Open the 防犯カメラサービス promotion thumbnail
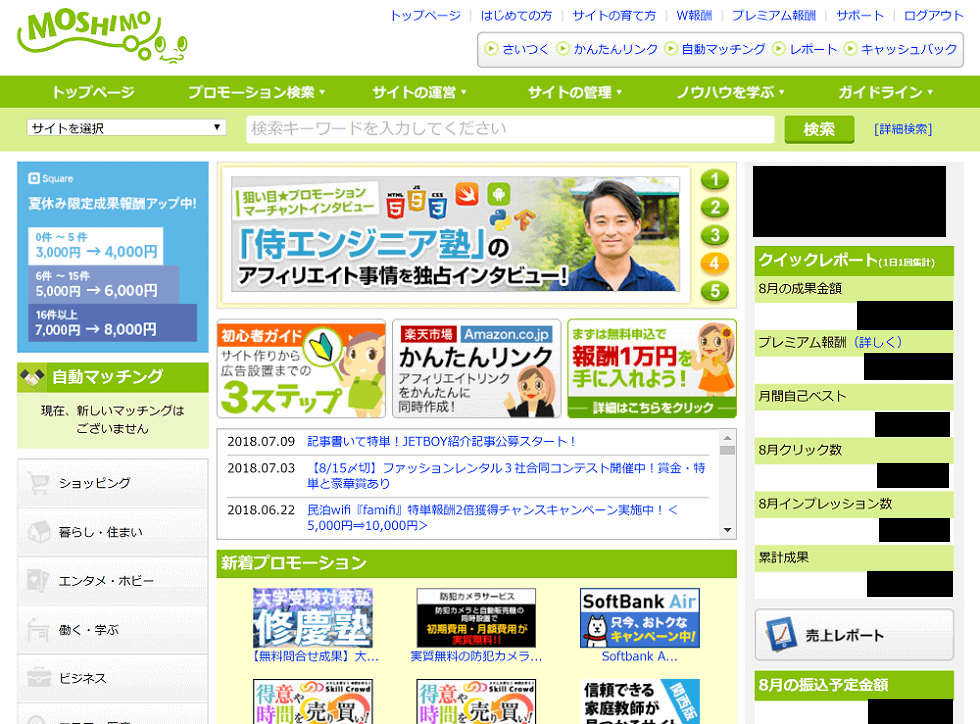 (x=476, y=618)
